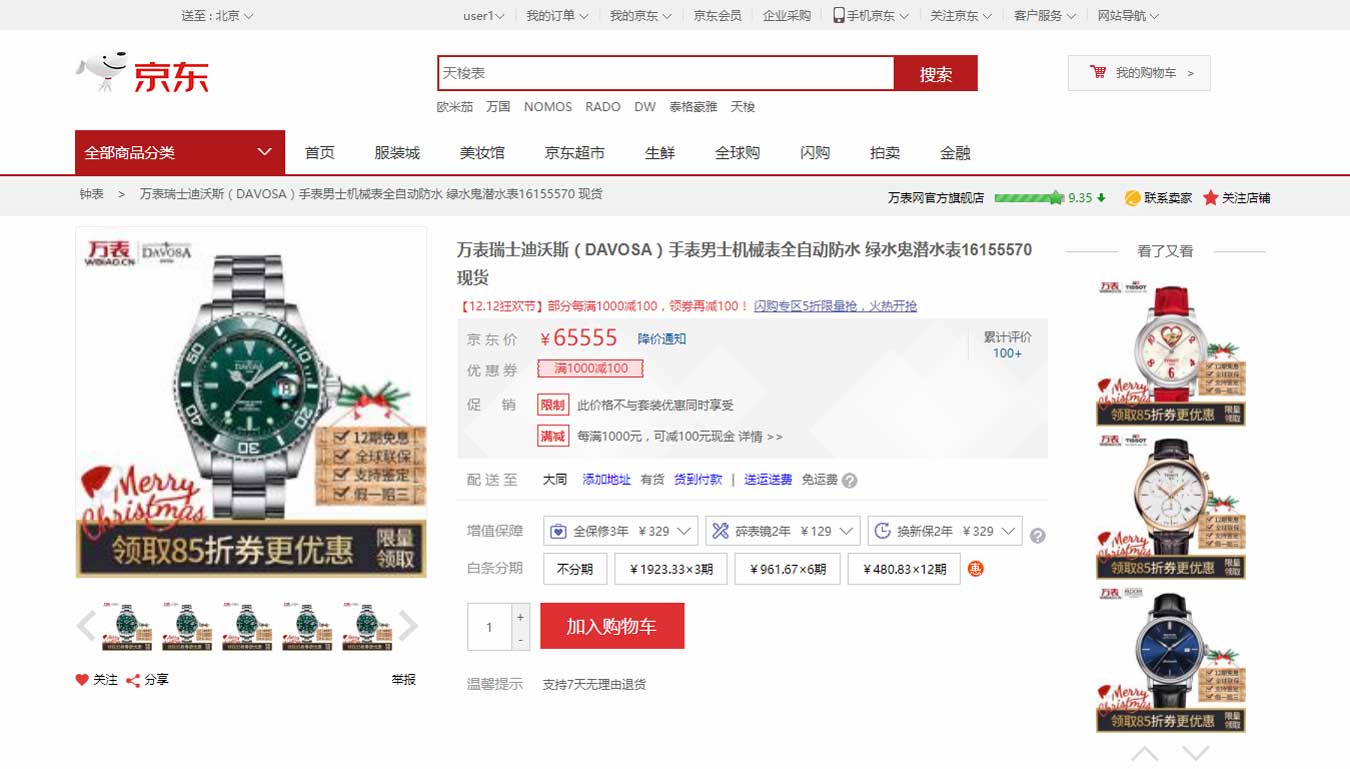Expand 关注京东 dropdown

pyautogui.click(x=961, y=15)
